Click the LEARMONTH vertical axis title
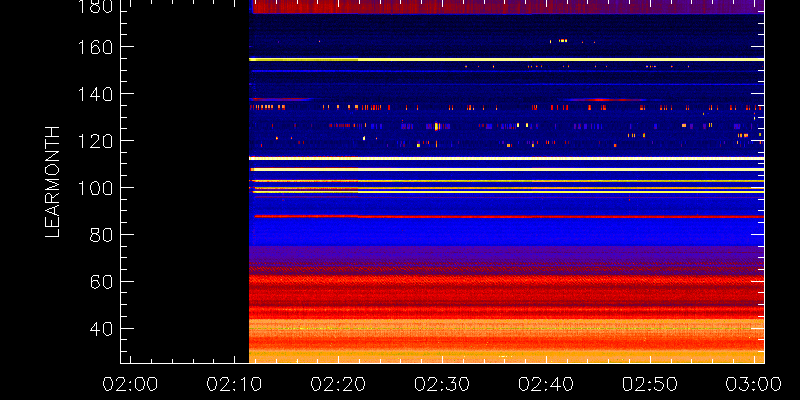The image size is (800, 400). pyautogui.click(x=53, y=182)
